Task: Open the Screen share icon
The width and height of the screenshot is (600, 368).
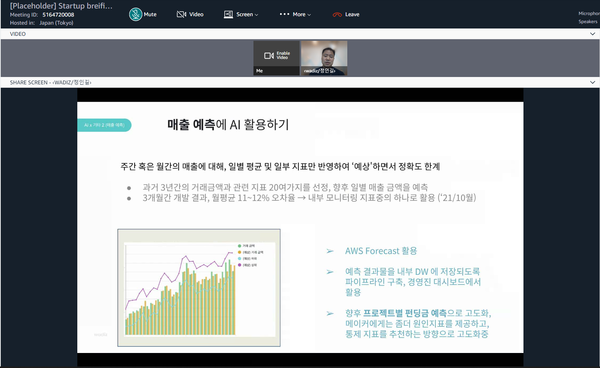Action: tap(228, 15)
